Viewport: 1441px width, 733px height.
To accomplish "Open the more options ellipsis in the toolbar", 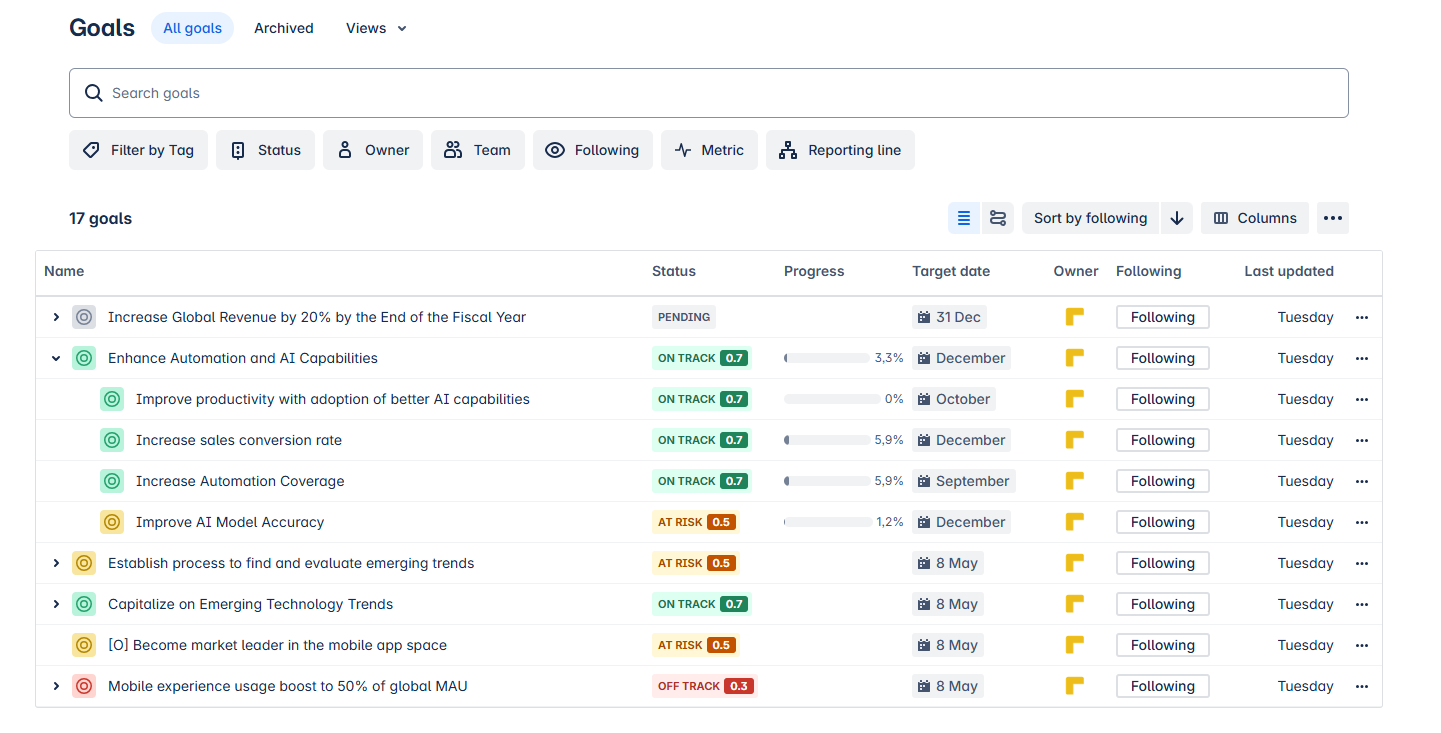I will 1332,217.
